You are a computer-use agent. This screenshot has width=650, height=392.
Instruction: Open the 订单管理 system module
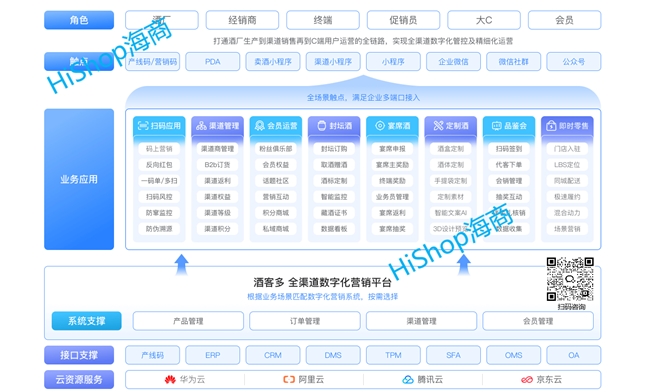click(x=305, y=321)
